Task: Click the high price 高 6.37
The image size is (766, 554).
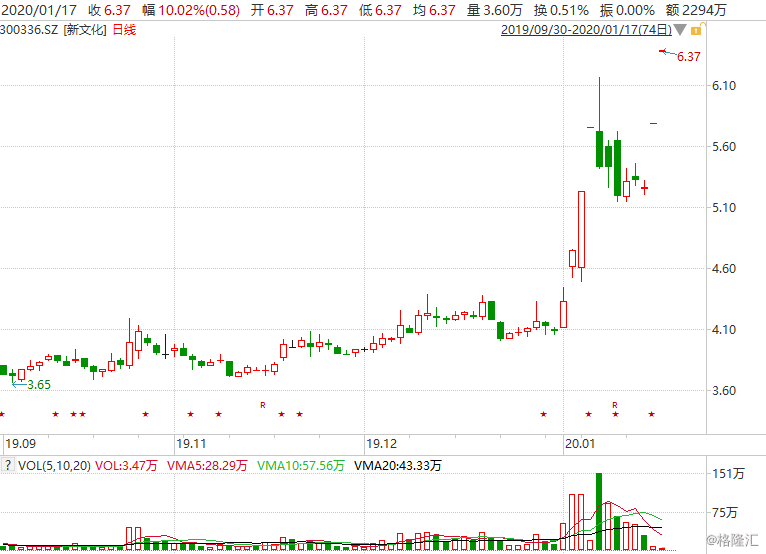Action: coord(326,10)
